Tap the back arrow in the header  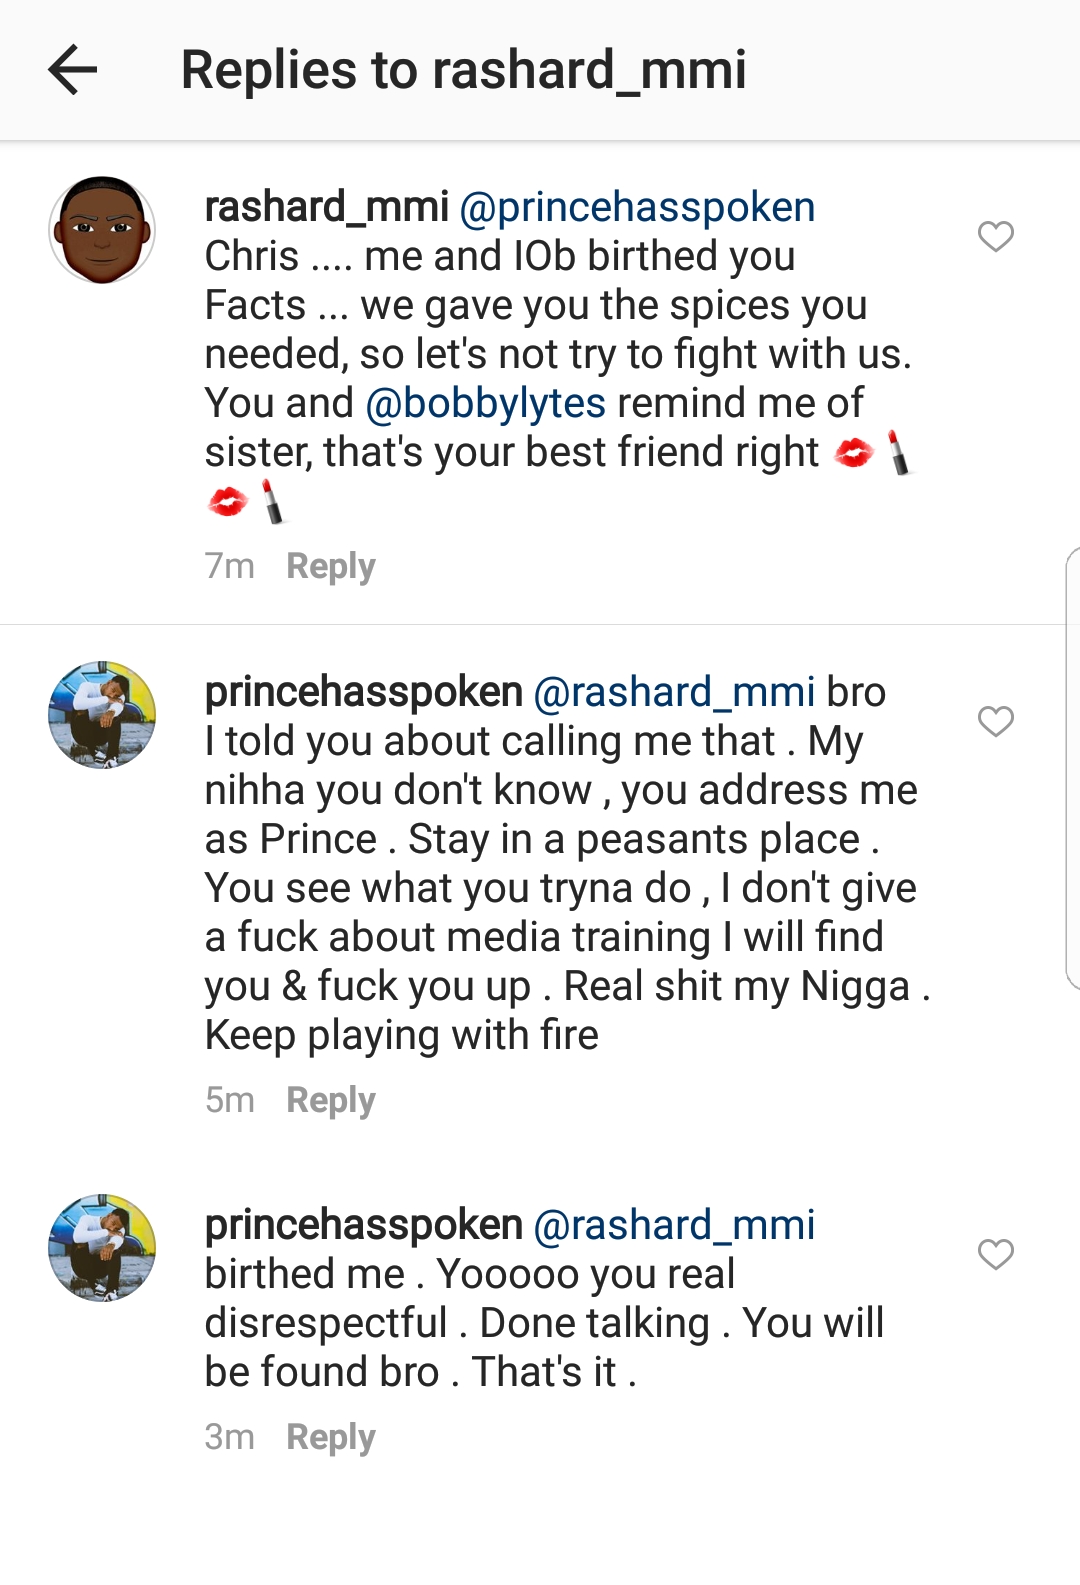pos(72,70)
